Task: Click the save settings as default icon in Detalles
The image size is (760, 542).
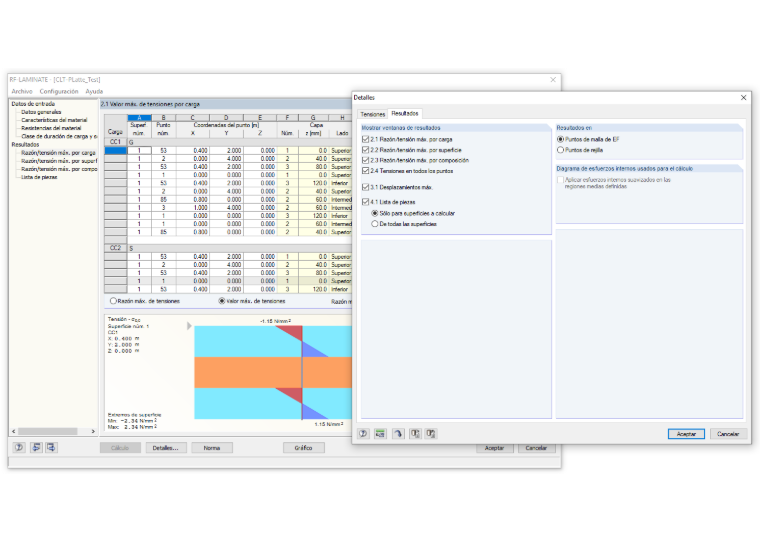Action: (431, 433)
